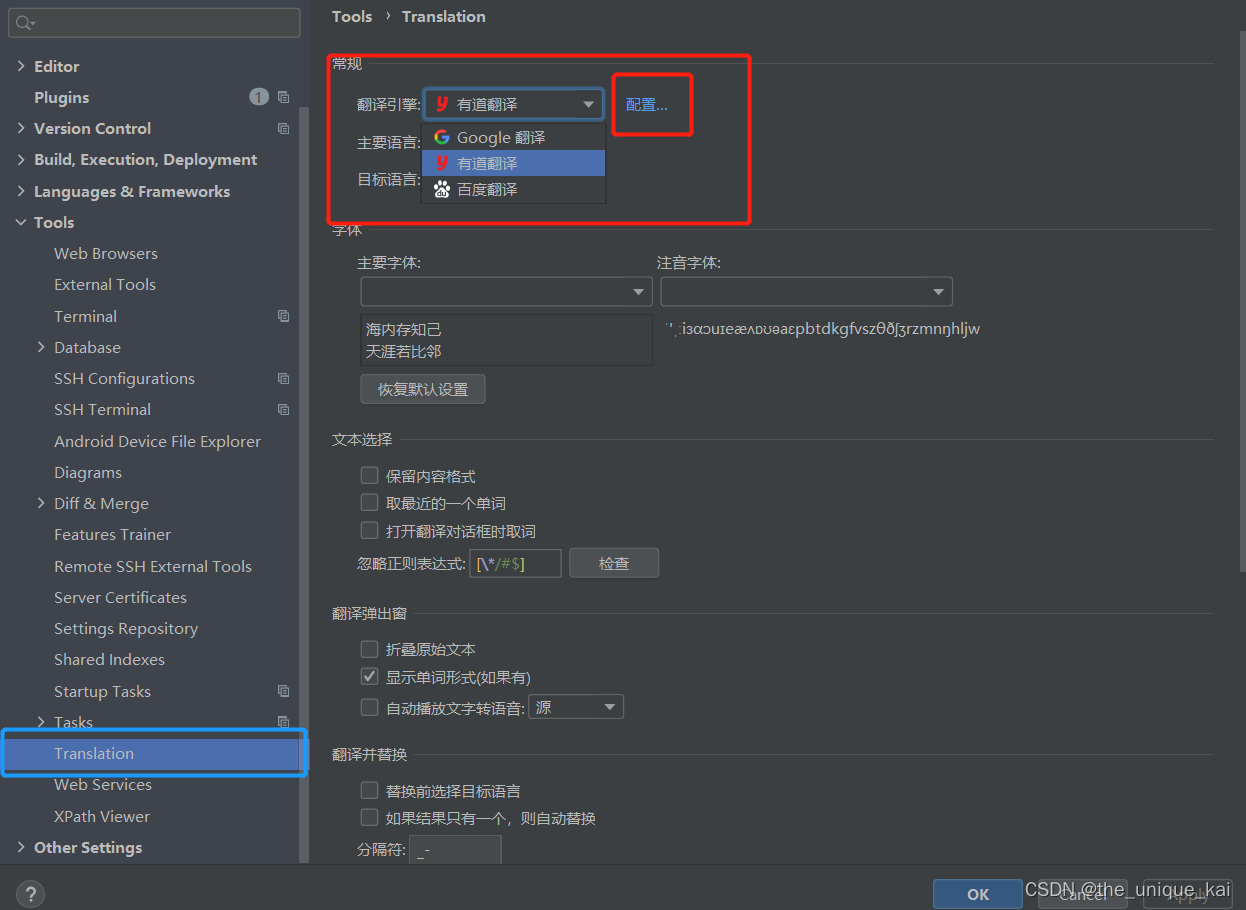Click the project-level icon beside Terminal
Image resolution: width=1246 pixels, height=910 pixels.
tap(284, 316)
